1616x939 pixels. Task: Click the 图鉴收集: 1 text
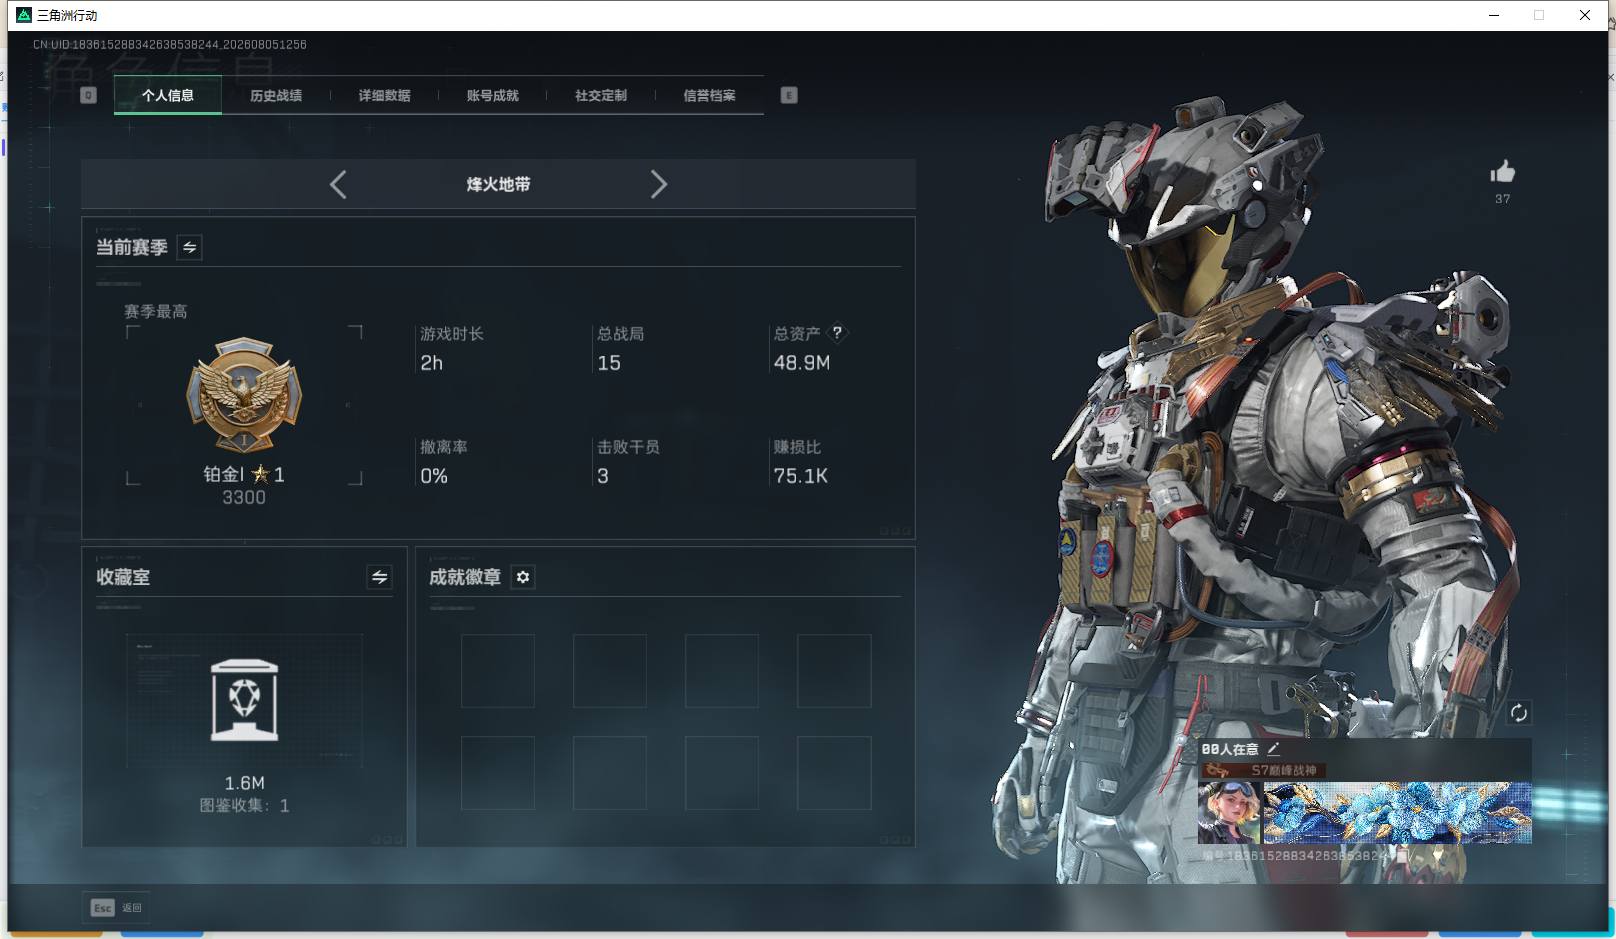244,805
